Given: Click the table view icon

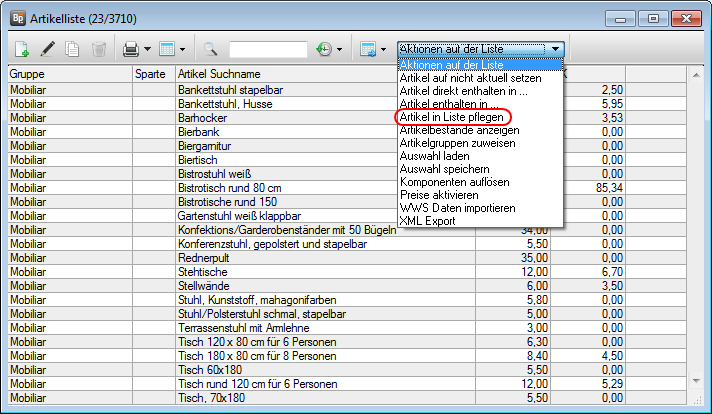Looking at the screenshot, I should (167, 48).
